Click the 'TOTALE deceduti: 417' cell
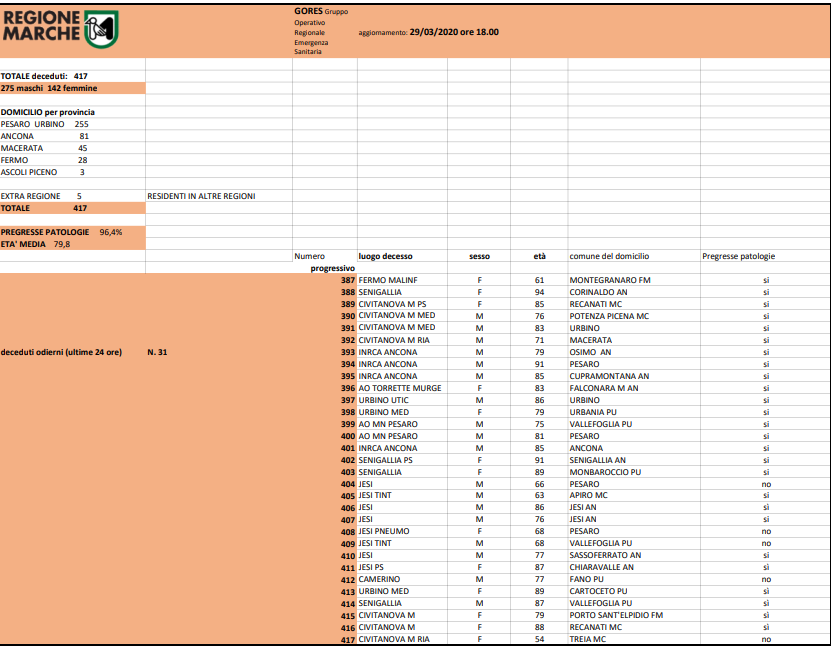 coord(44,76)
